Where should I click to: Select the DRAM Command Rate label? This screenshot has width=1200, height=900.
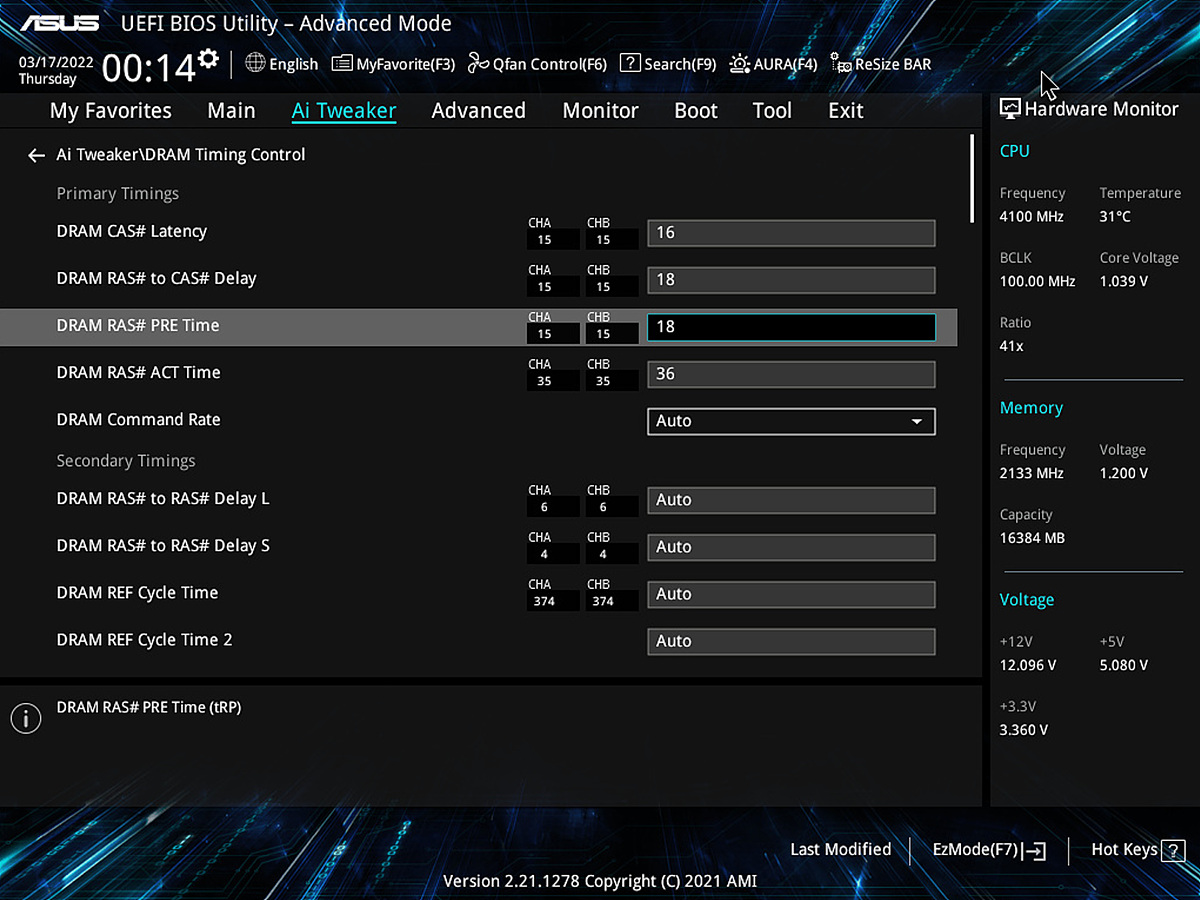coord(138,419)
